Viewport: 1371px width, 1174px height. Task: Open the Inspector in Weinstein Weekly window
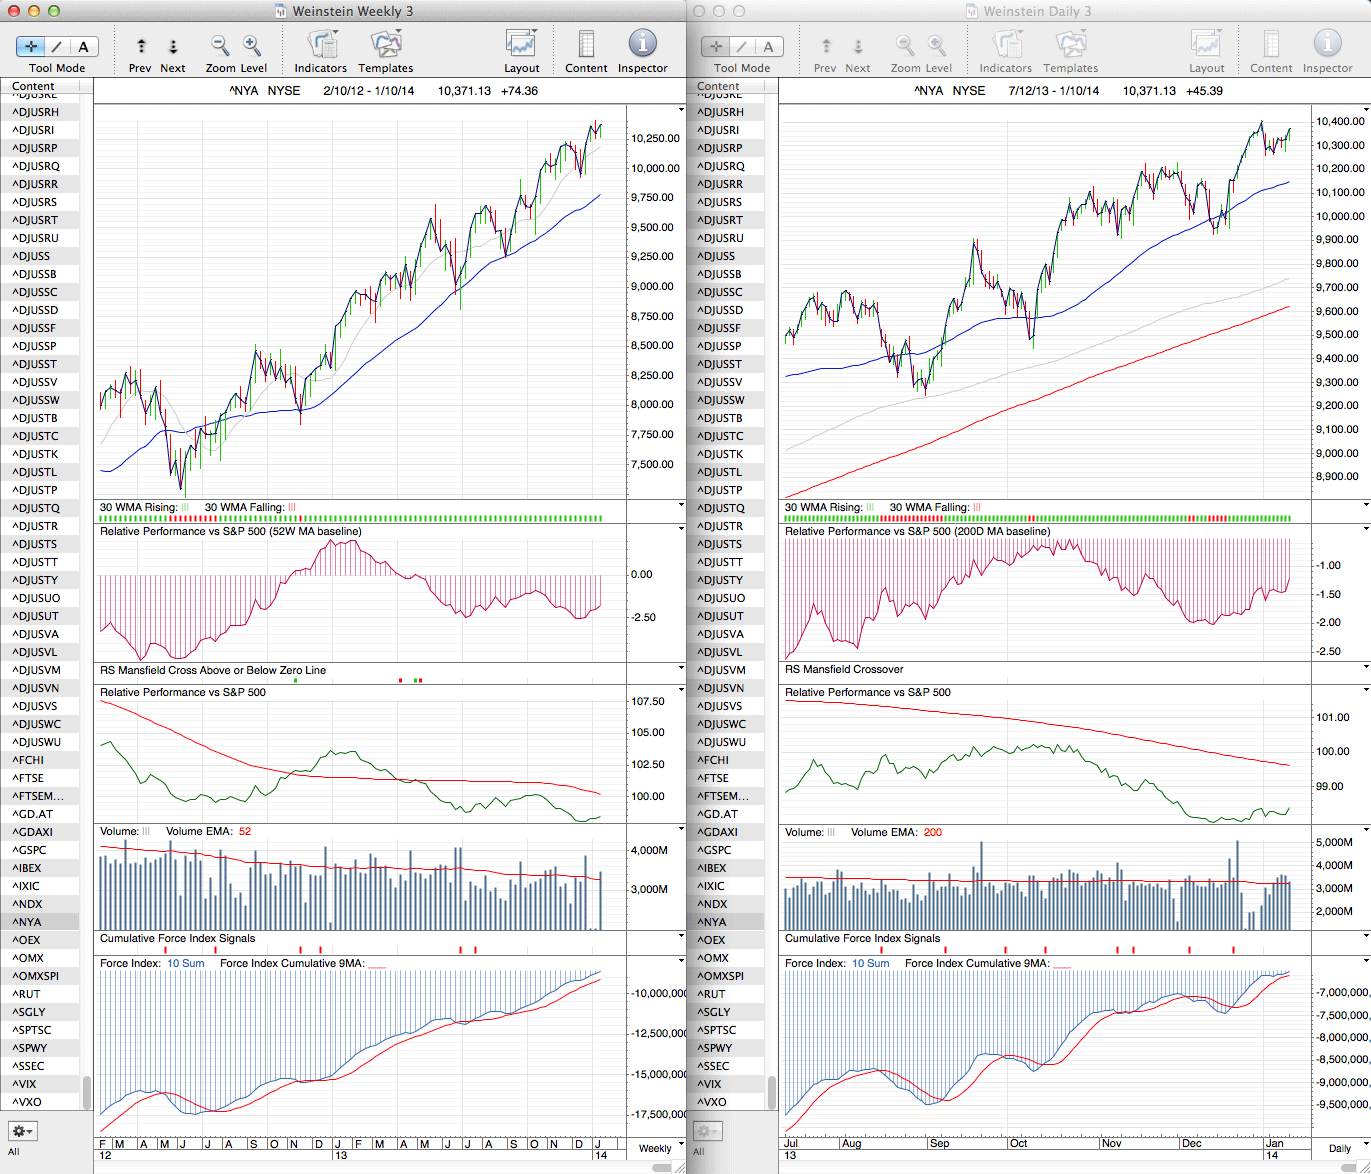tap(642, 45)
